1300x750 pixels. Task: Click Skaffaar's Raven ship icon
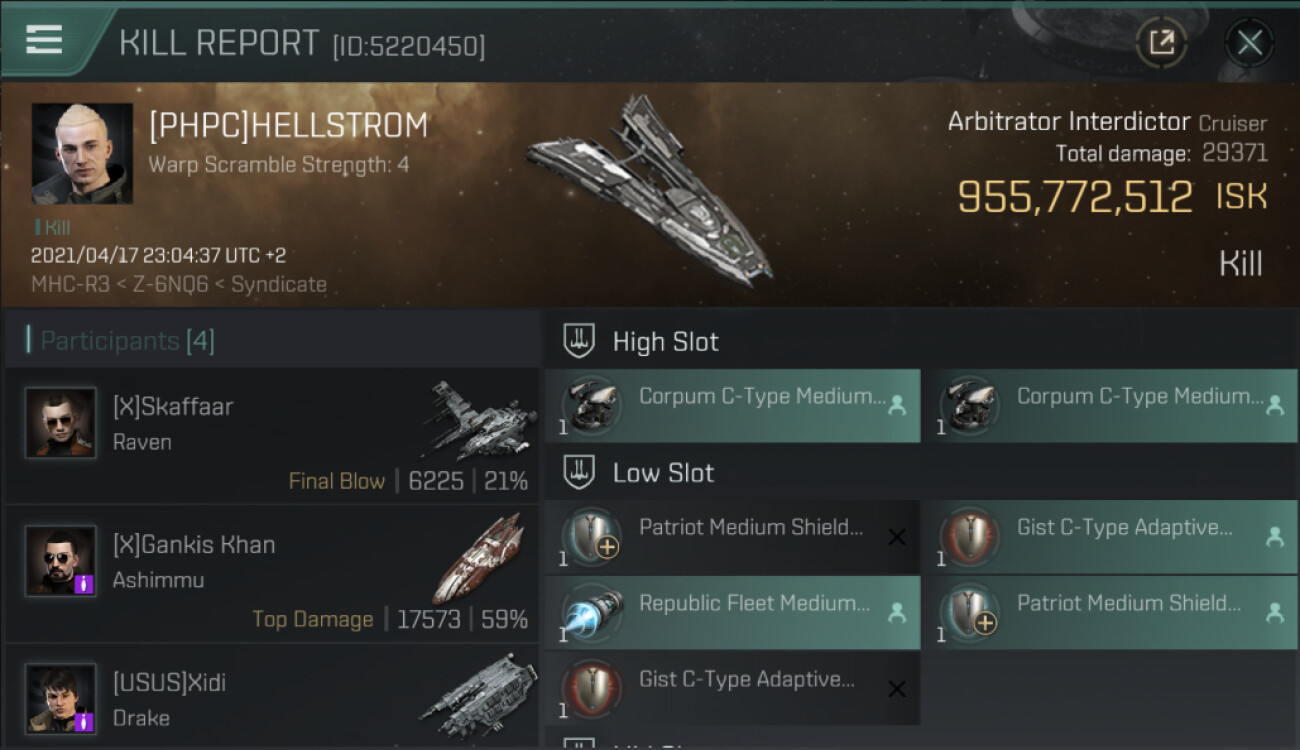coord(482,418)
